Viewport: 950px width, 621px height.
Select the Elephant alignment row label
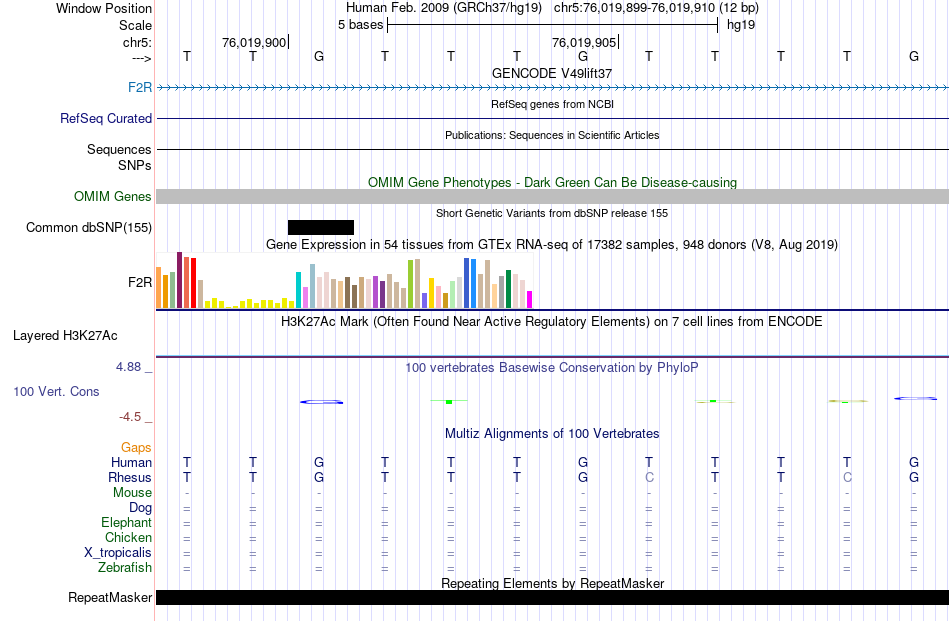pos(127,522)
